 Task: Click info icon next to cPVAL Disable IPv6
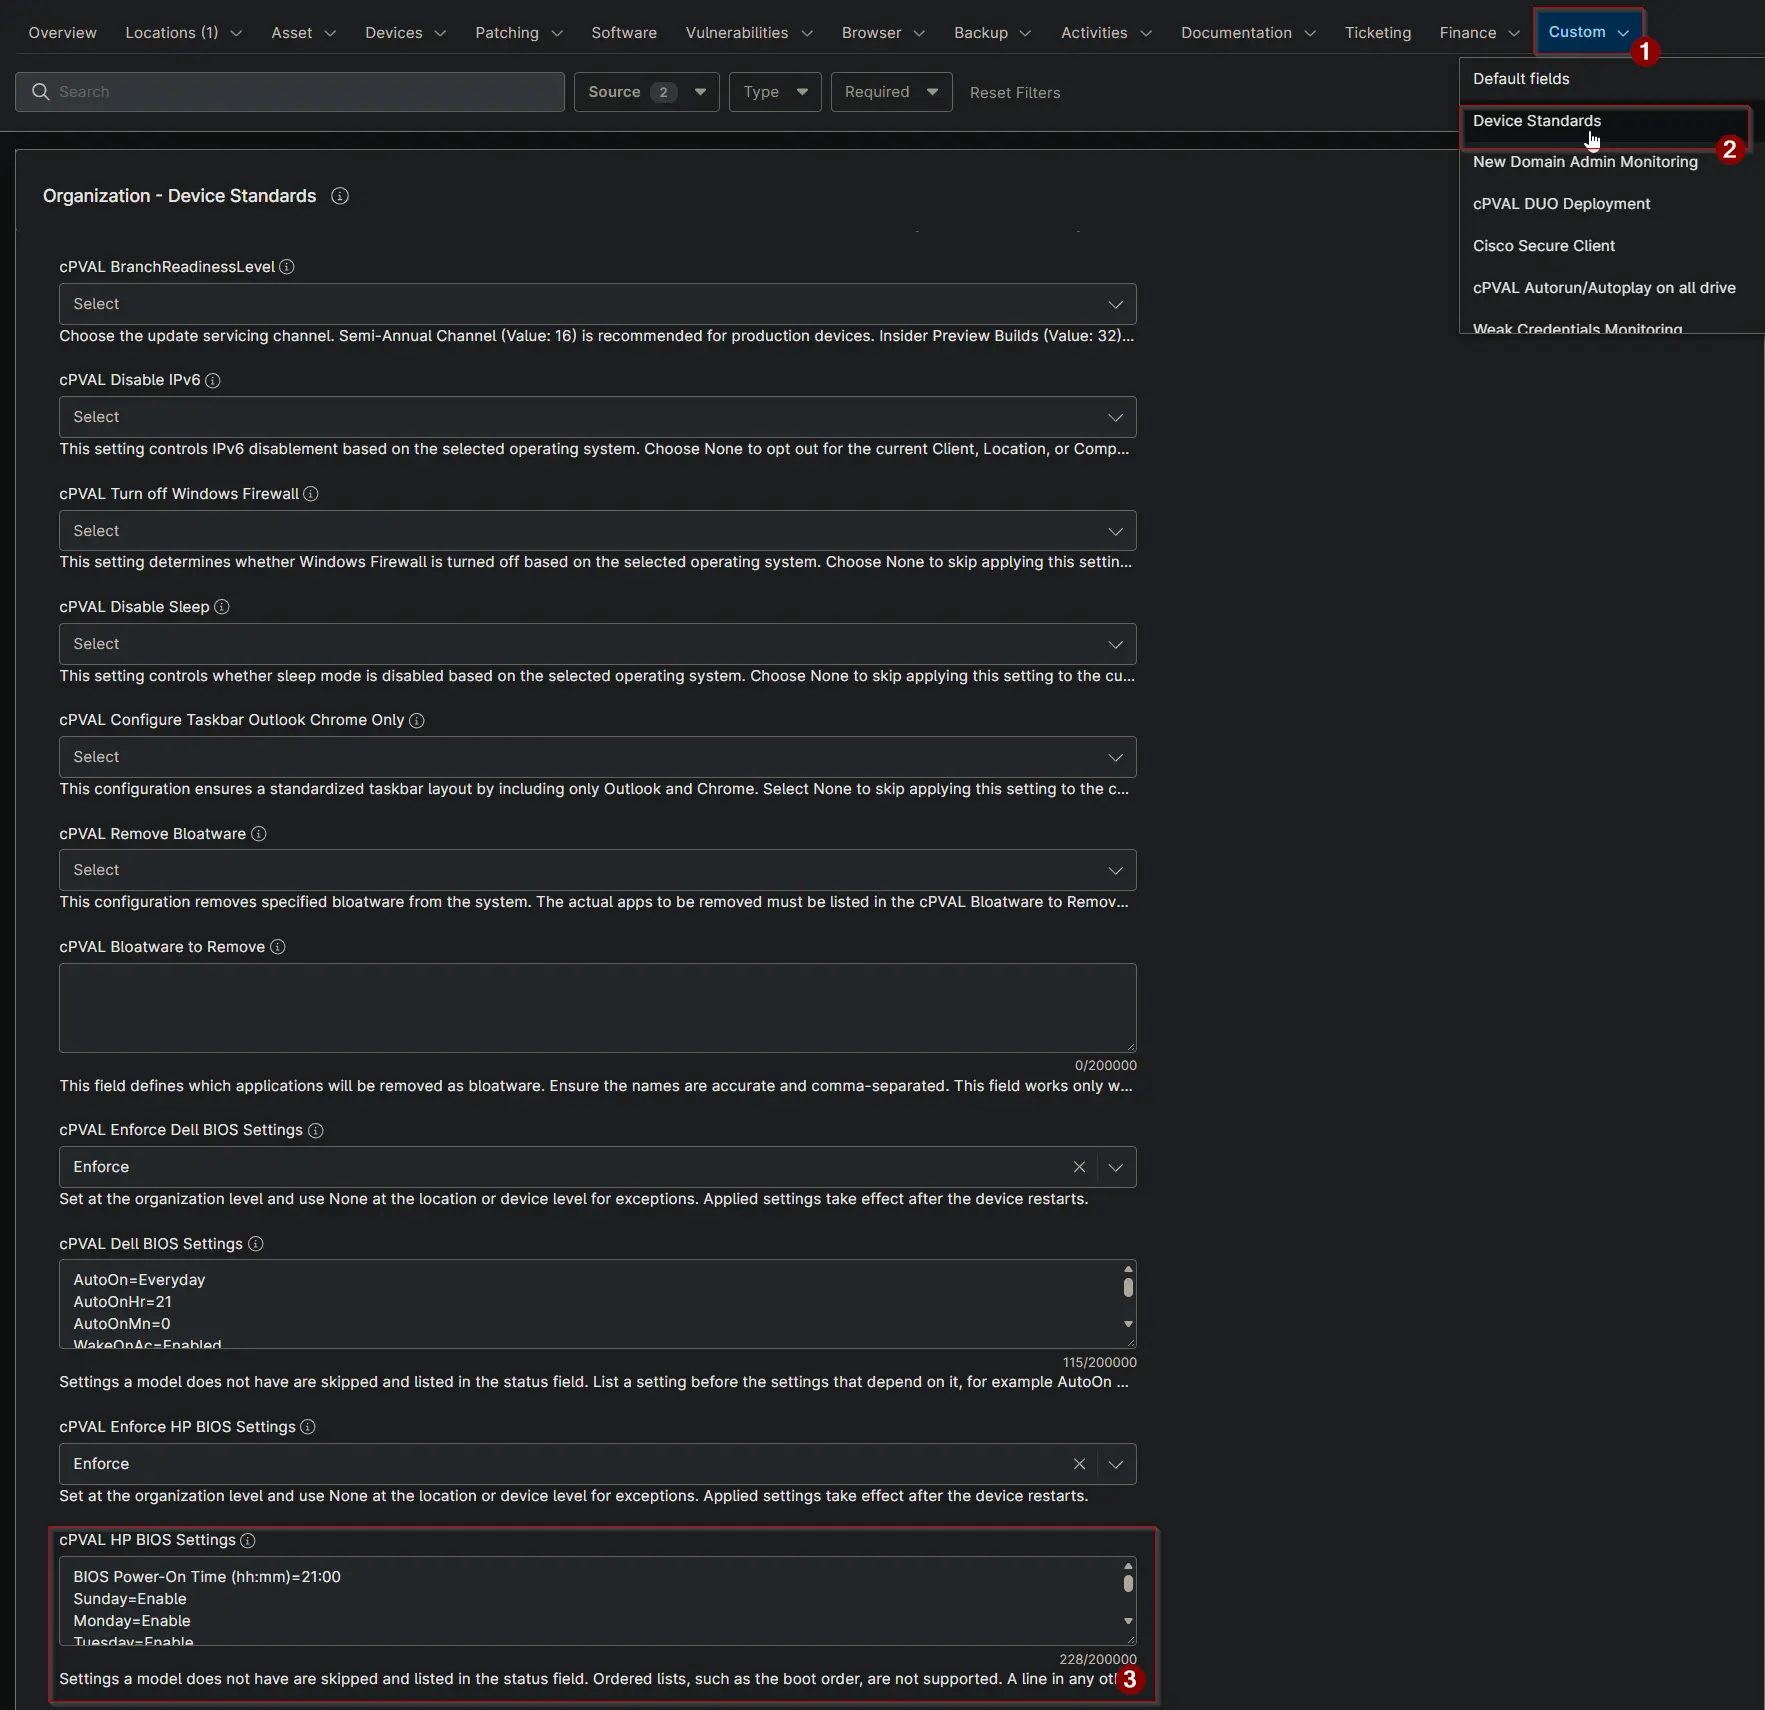tap(213, 380)
